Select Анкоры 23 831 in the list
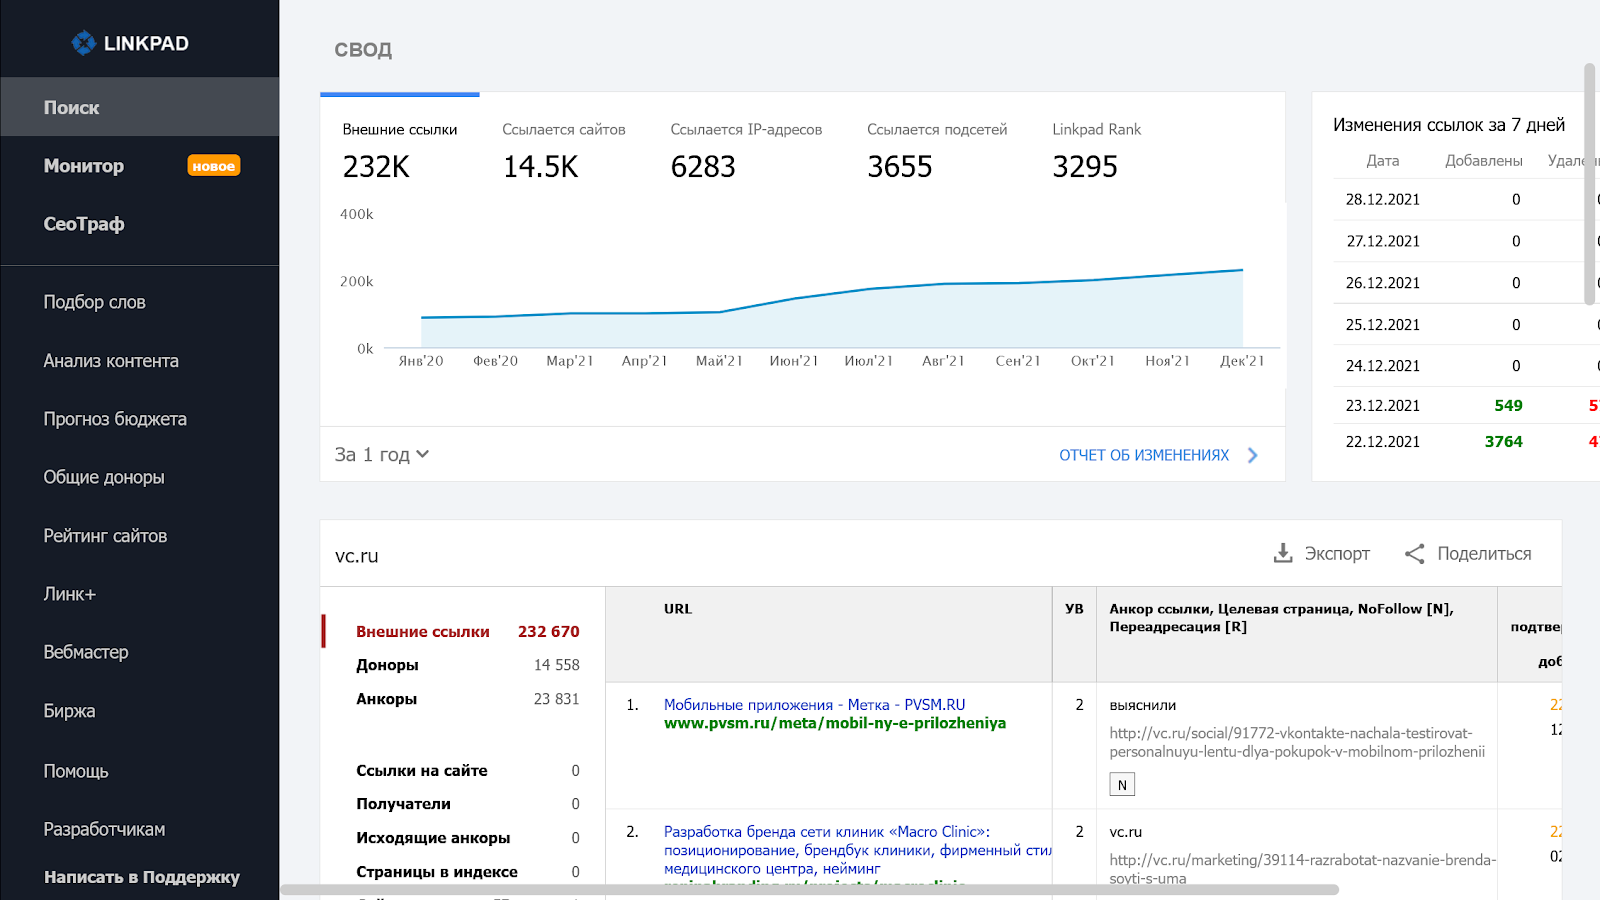Screen dimensions: 1600x900 coord(467,699)
